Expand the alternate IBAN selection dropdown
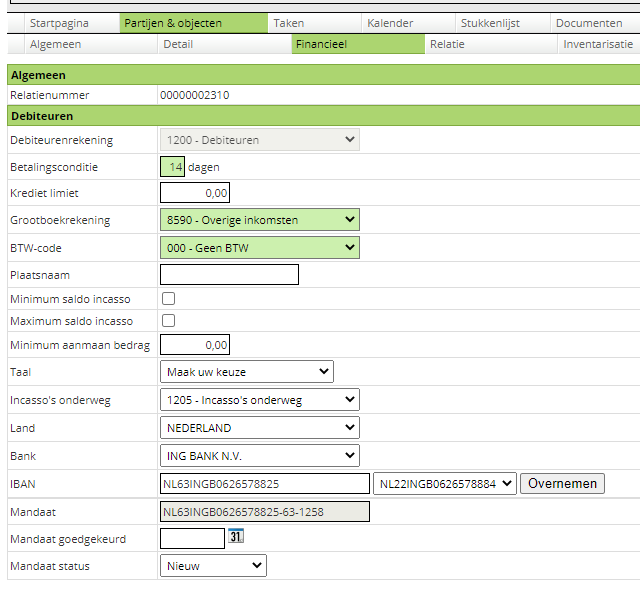This screenshot has height=596, width=640. coord(444,484)
